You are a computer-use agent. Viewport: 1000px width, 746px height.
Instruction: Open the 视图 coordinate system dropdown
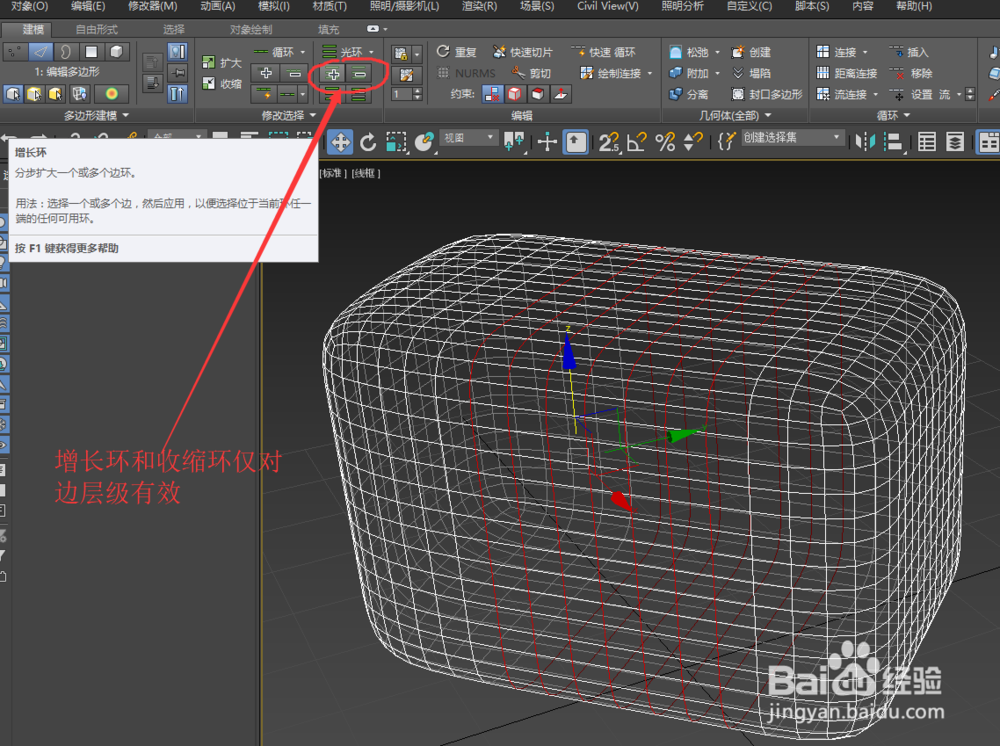(469, 138)
